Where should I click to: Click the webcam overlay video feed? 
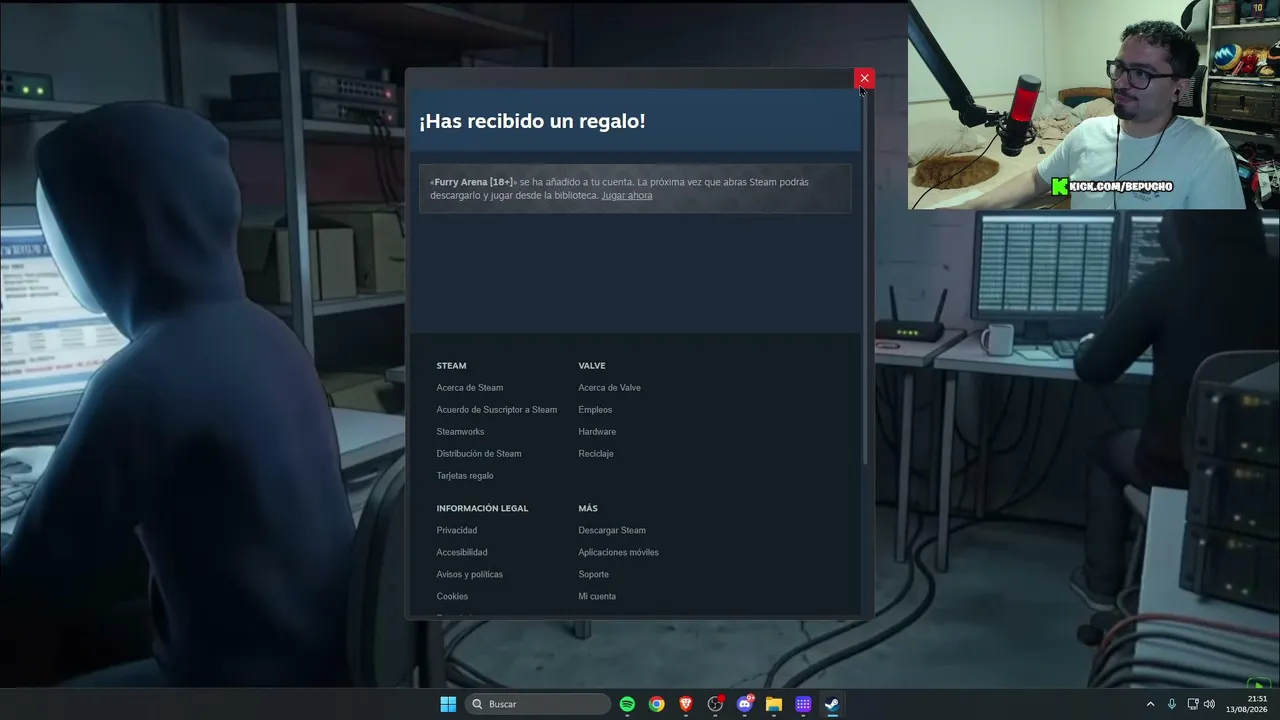pyautogui.click(x=1094, y=105)
